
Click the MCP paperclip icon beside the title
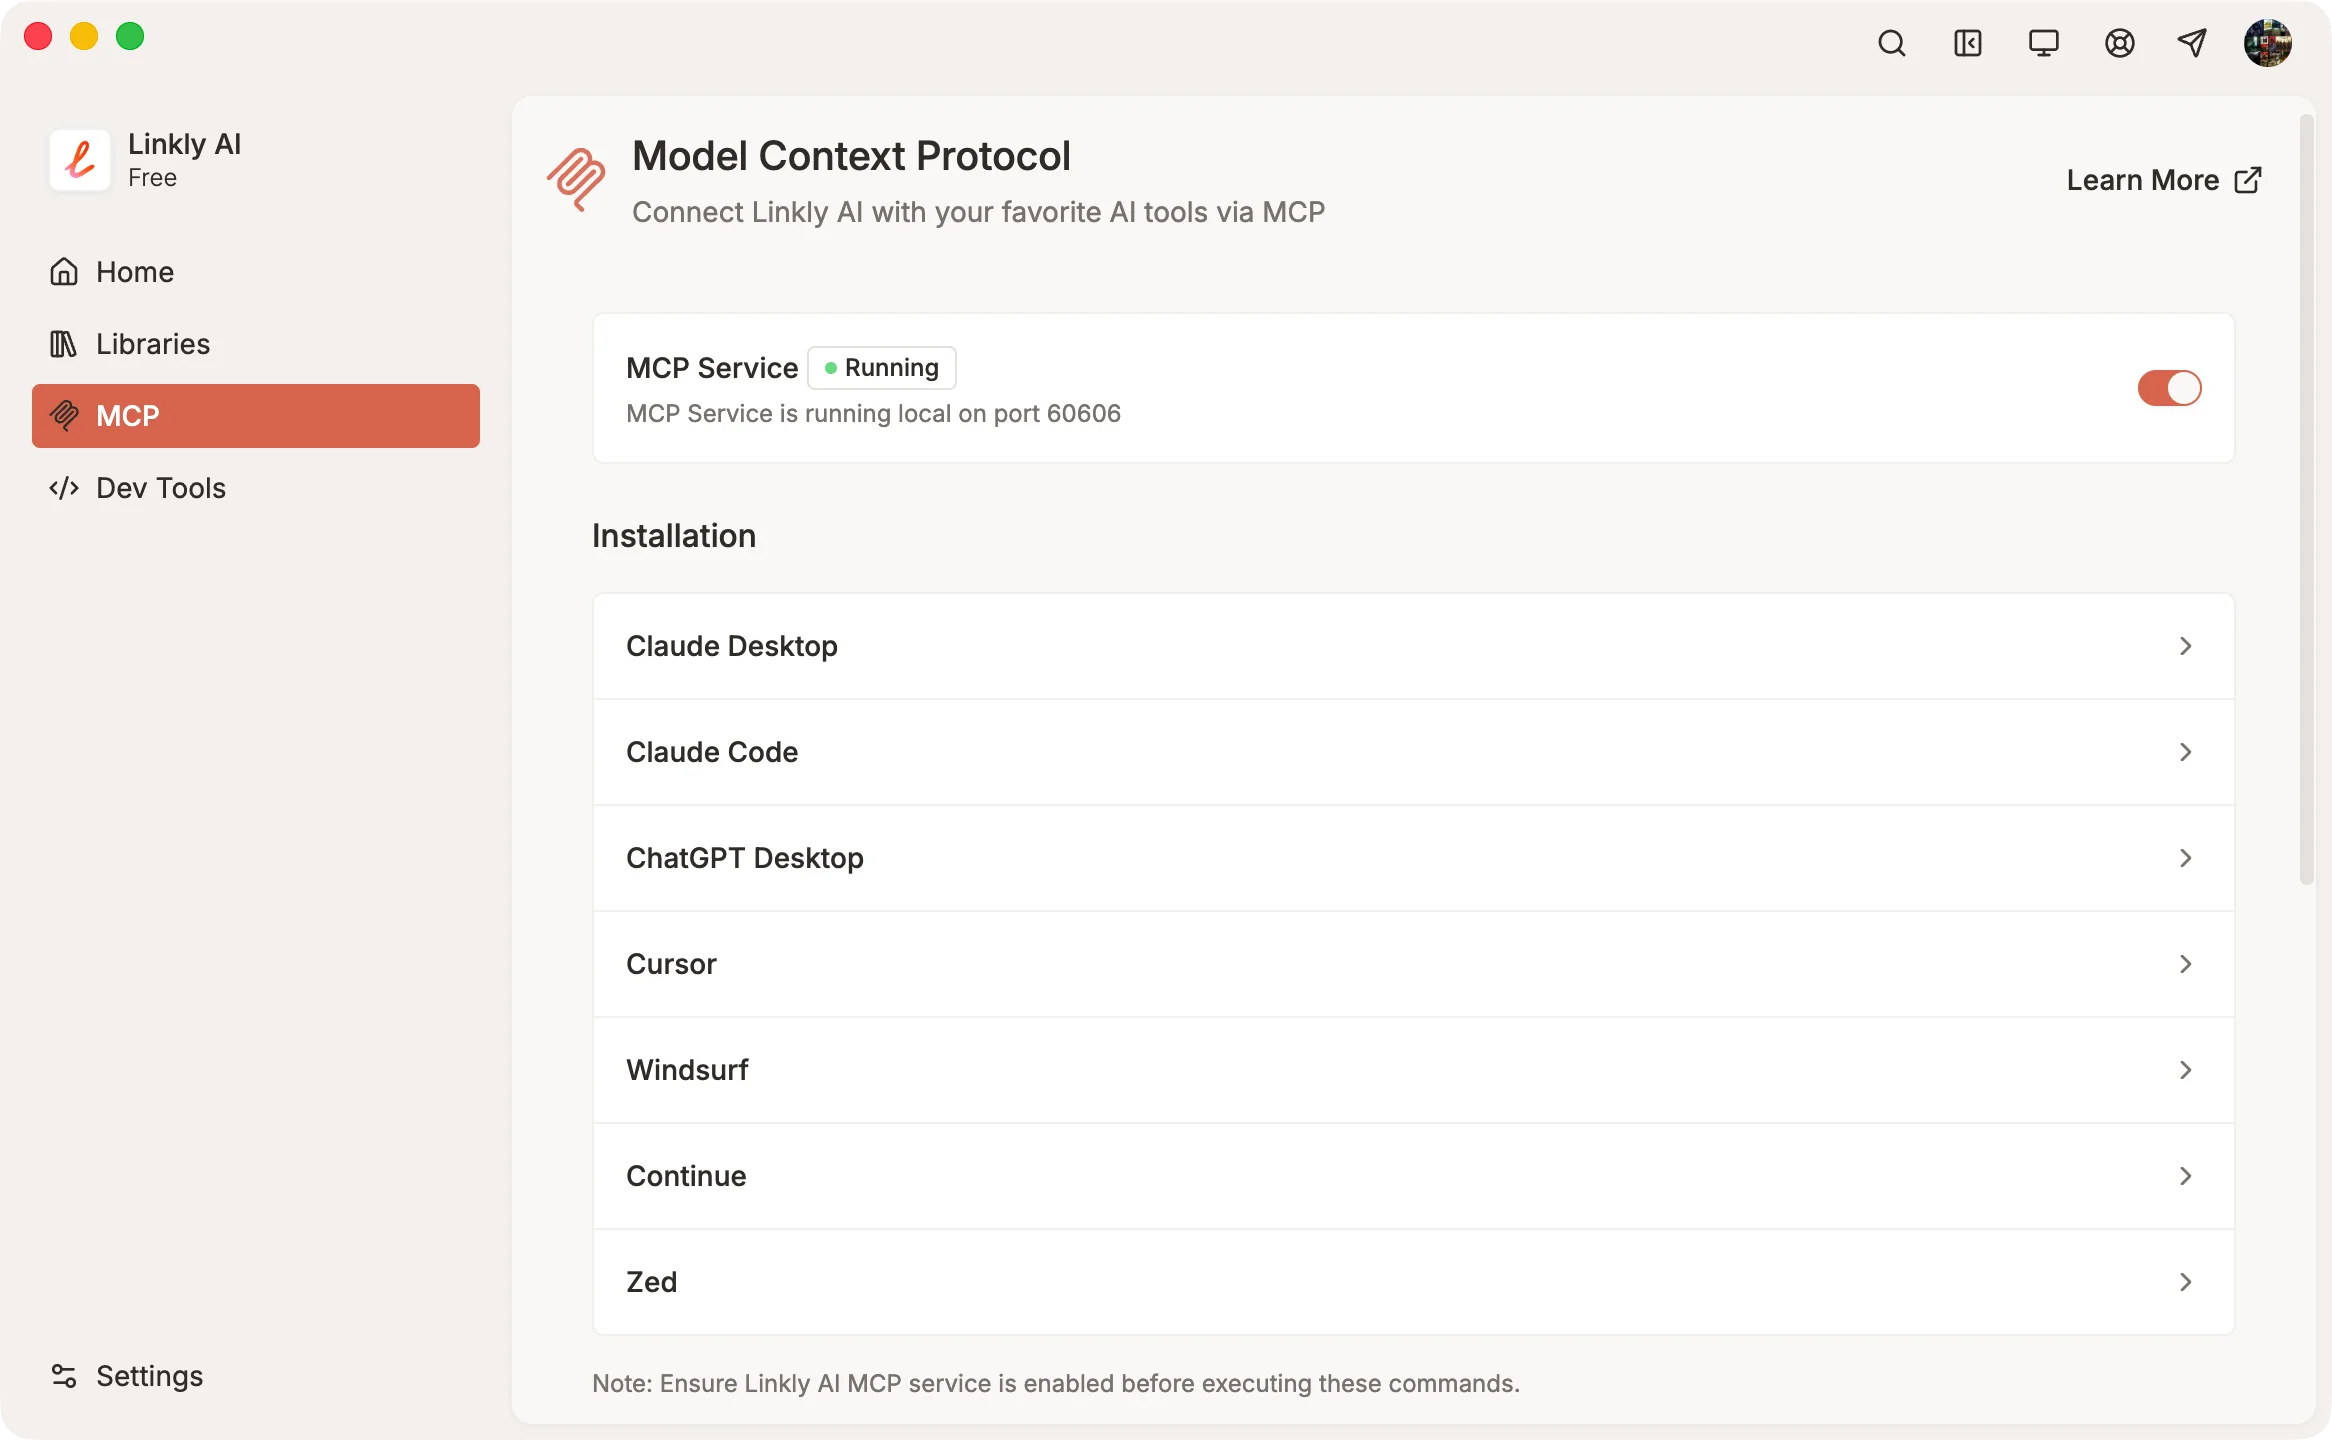pos(578,181)
